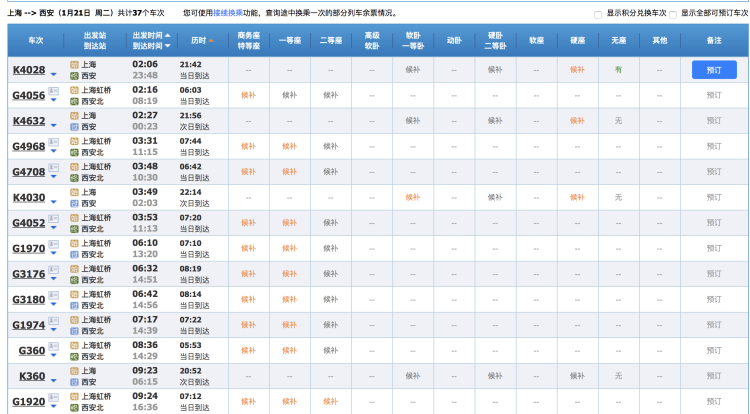Expand stop details arrow under K360

pos(54,382)
